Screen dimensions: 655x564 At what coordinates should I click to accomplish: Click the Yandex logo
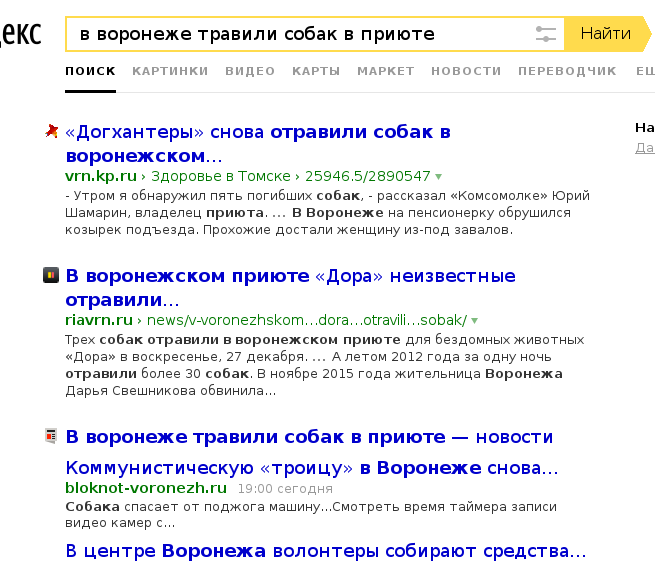(x=20, y=34)
